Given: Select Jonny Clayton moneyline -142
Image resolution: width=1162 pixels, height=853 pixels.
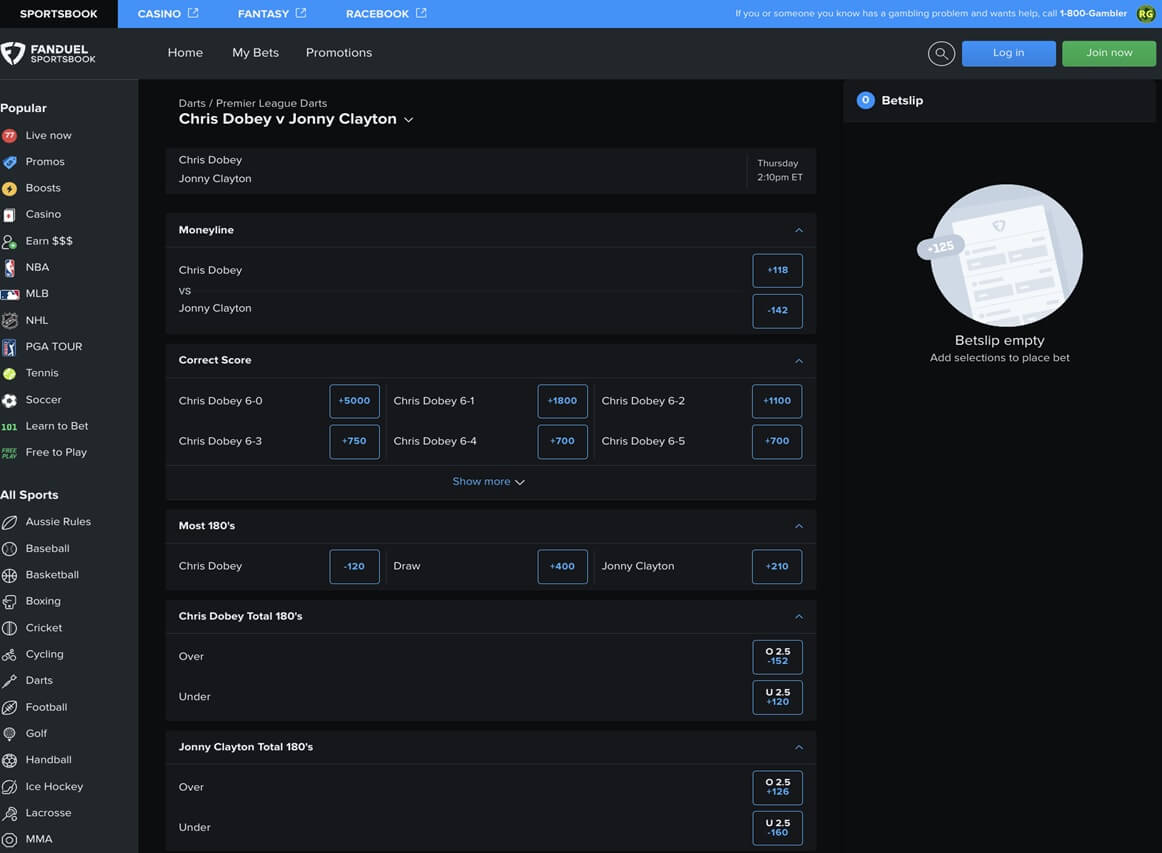Looking at the screenshot, I should click(777, 311).
